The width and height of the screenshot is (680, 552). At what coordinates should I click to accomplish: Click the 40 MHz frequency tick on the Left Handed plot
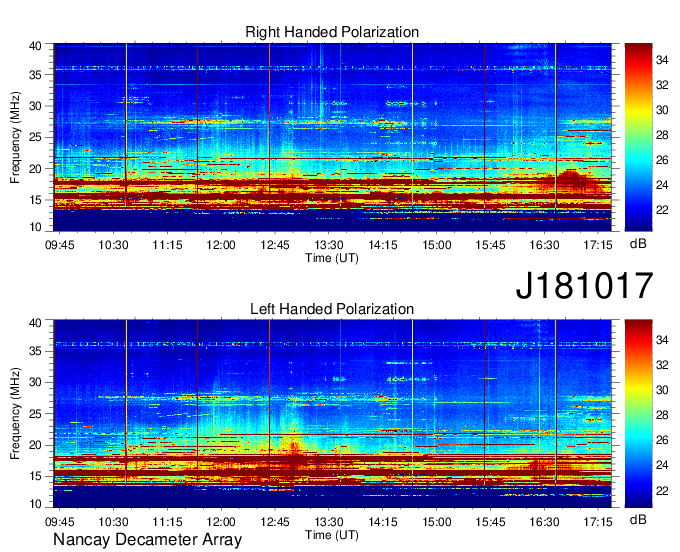pos(35,323)
